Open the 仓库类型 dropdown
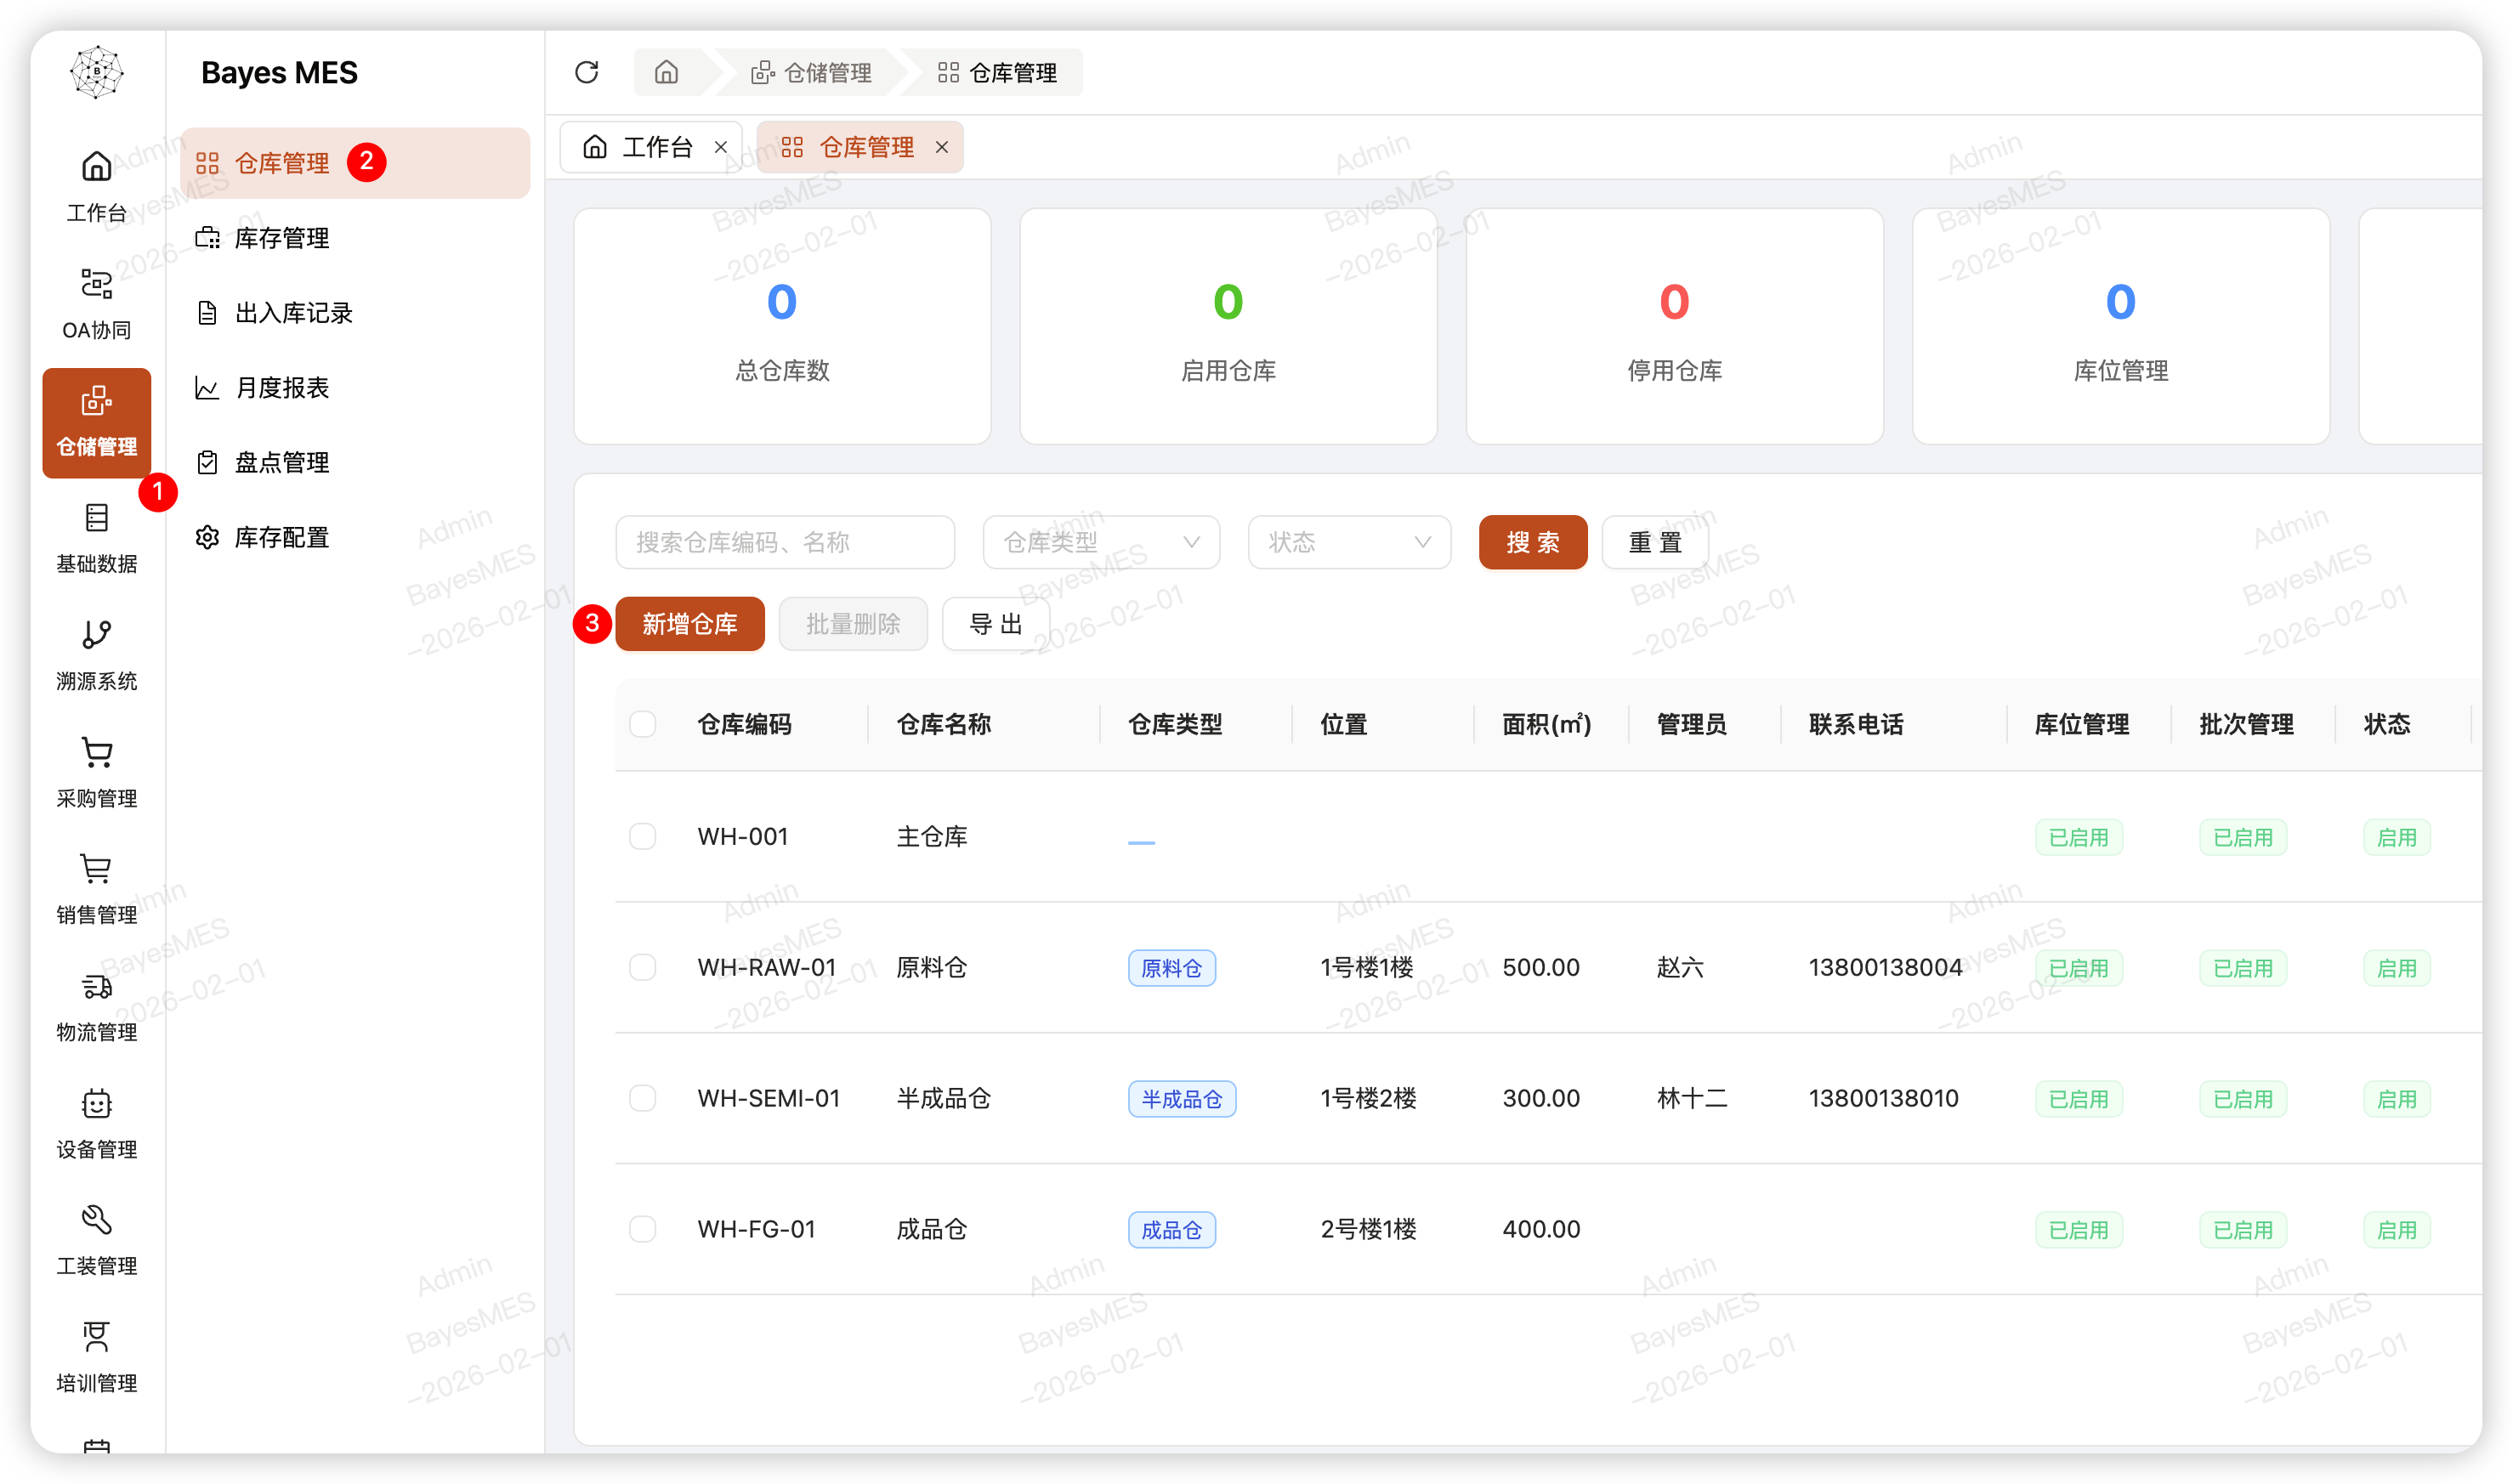Screen dimensions: 2513x1484 [1100, 542]
